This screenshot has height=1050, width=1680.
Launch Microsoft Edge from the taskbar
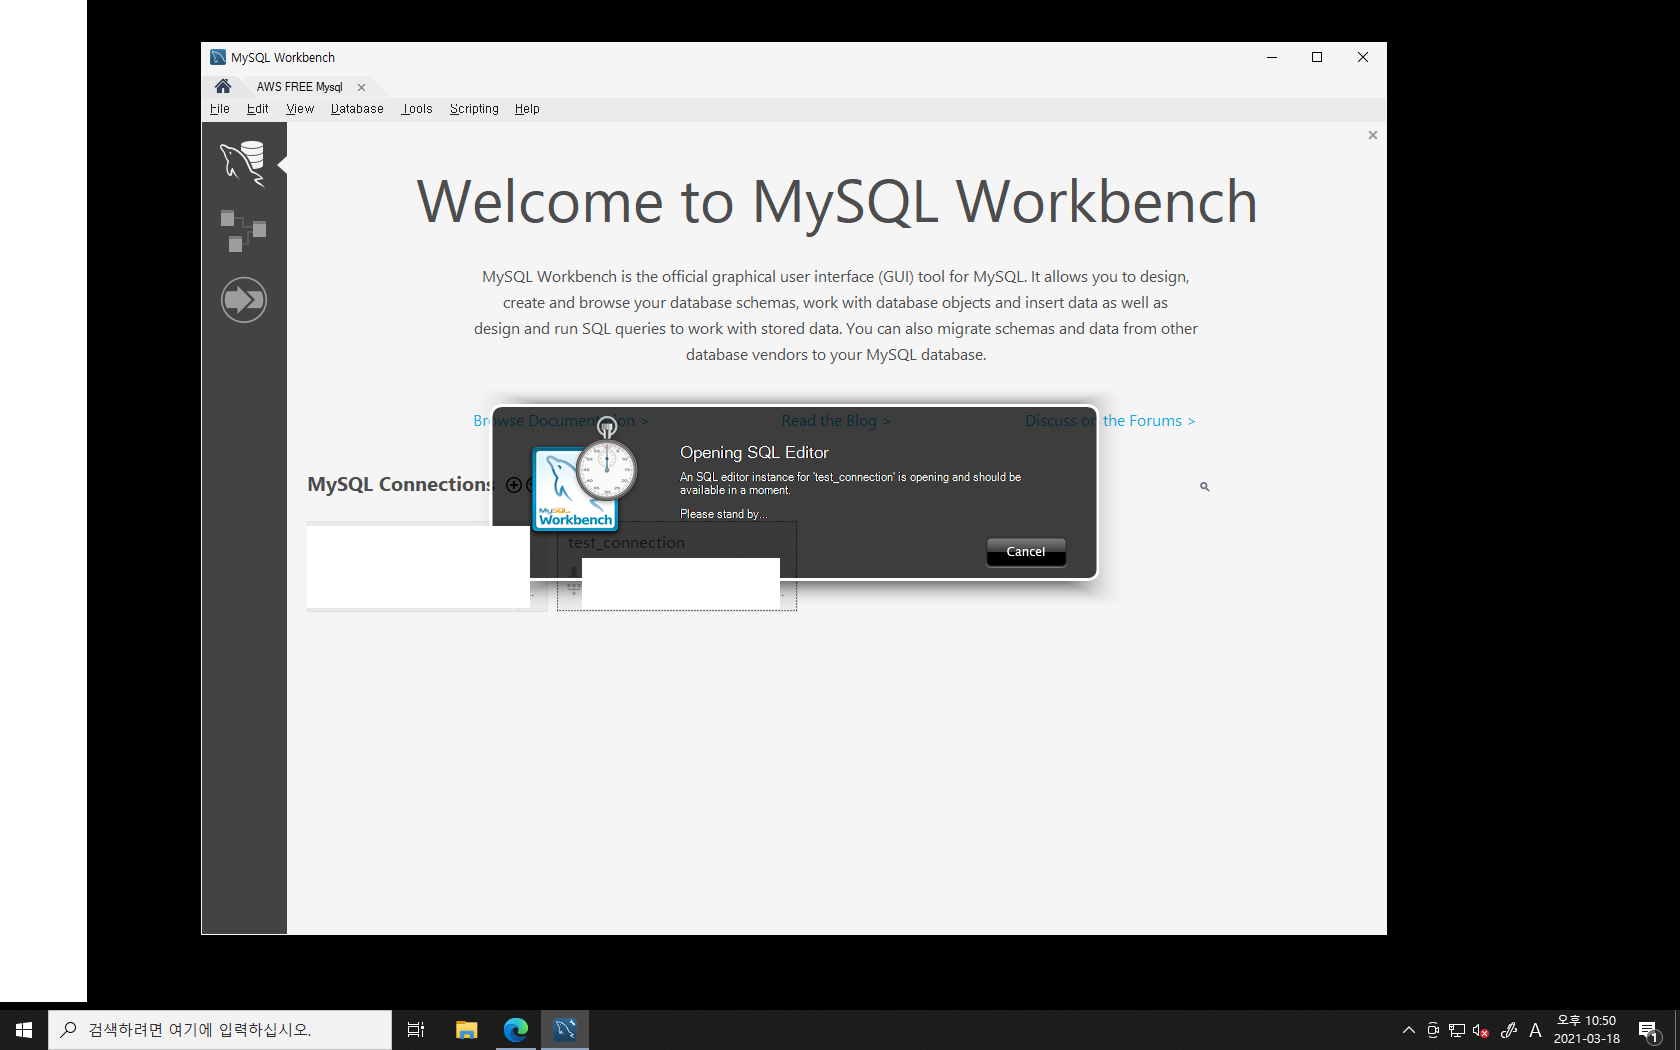coord(516,1030)
